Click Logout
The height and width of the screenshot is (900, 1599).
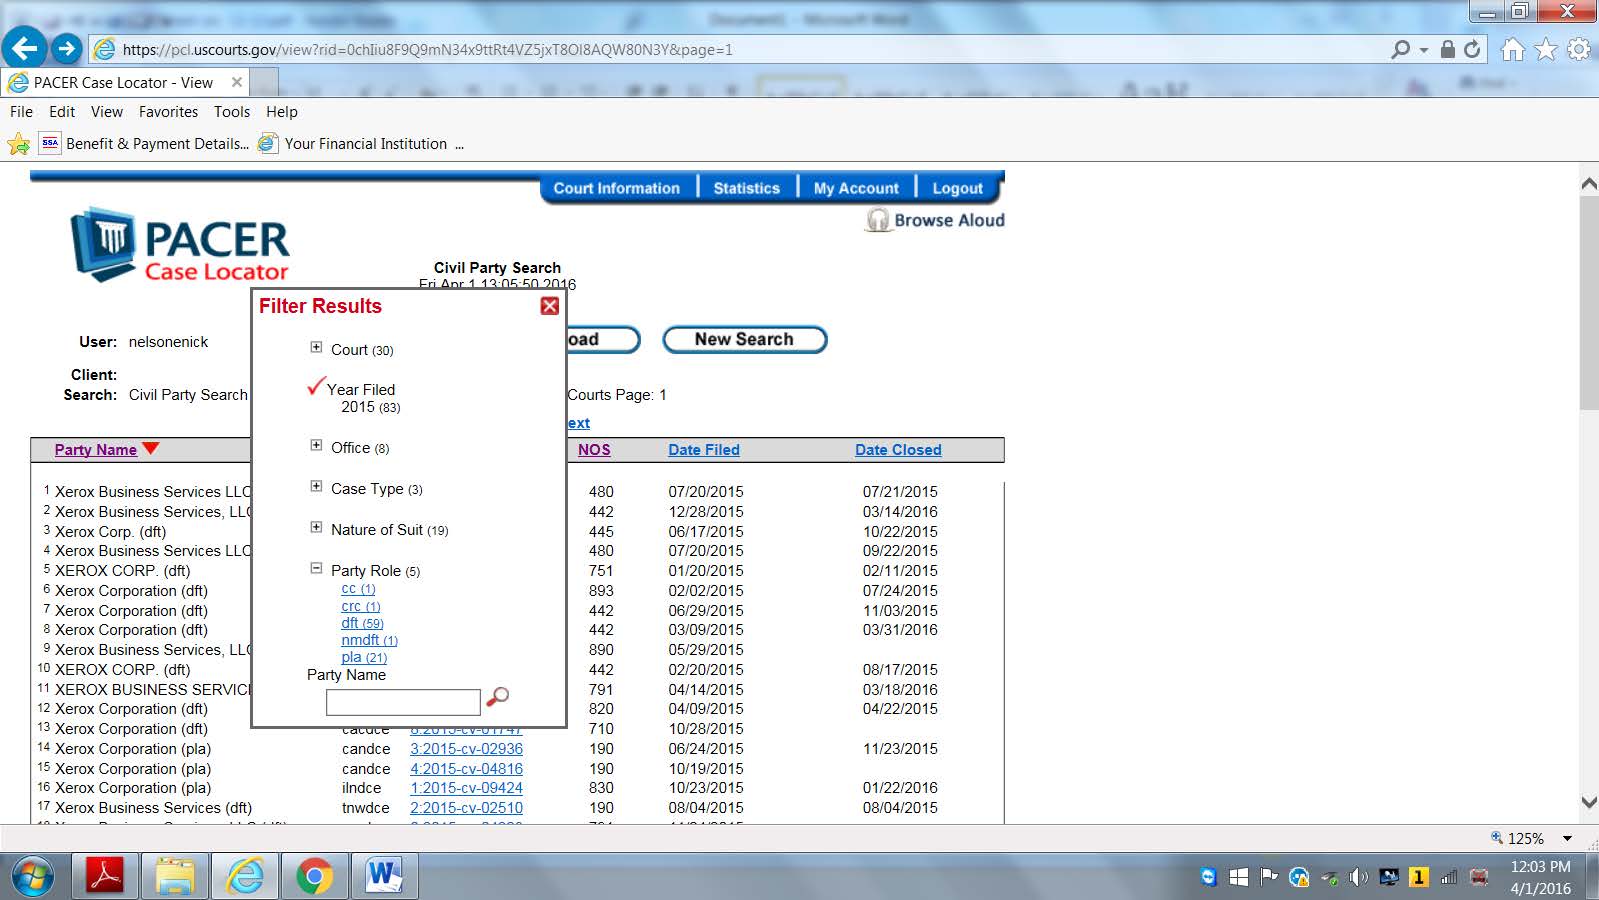coord(957,188)
